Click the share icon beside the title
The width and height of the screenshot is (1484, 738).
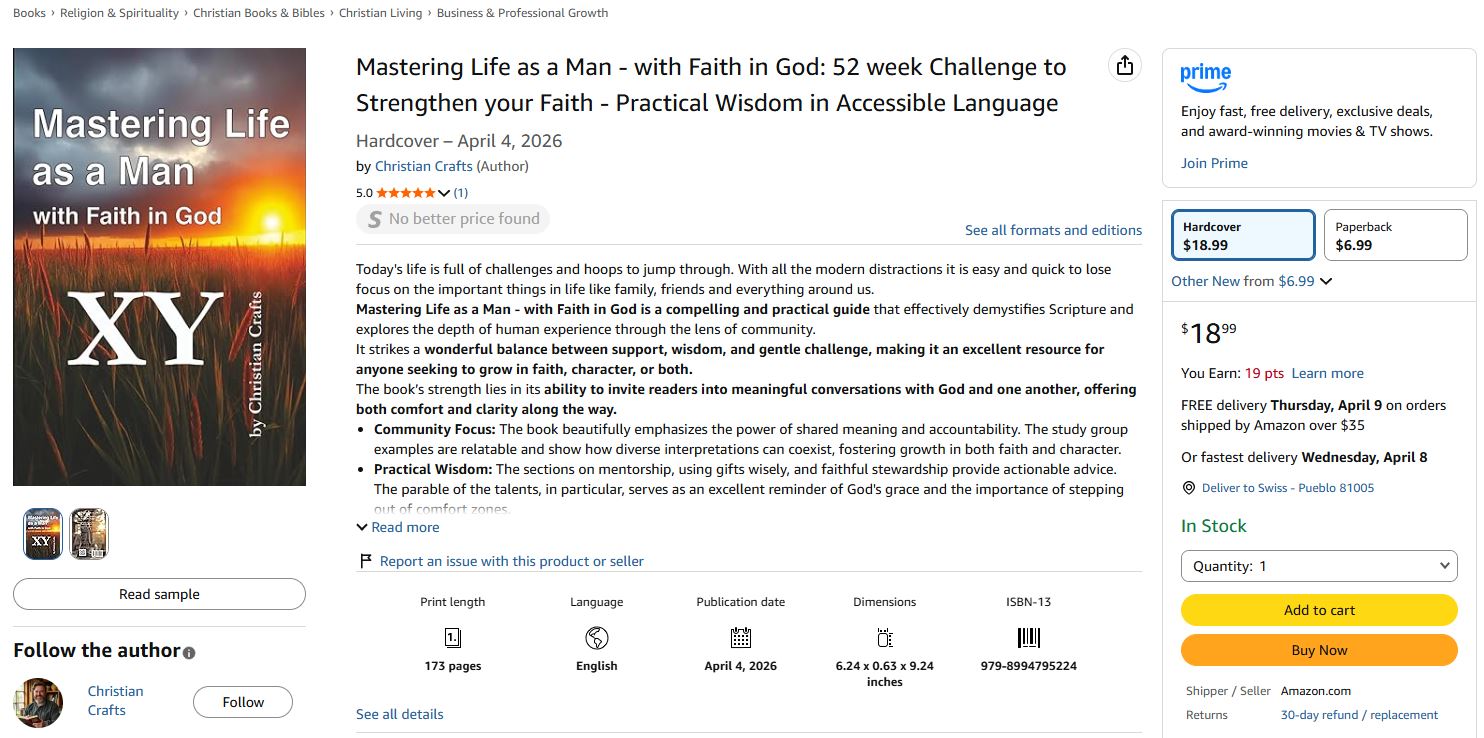click(1125, 66)
